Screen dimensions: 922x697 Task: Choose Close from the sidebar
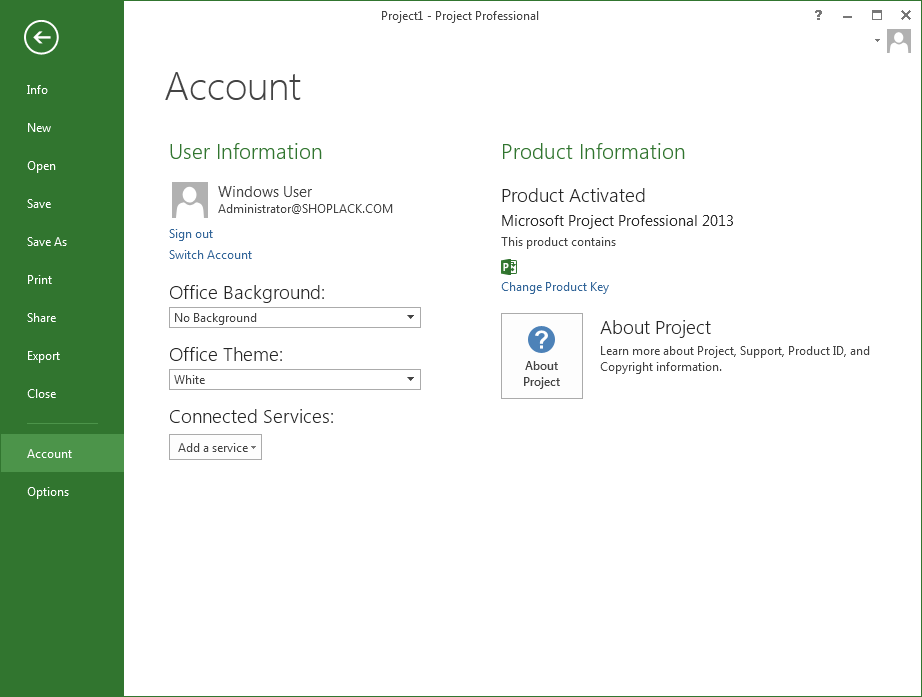(62, 394)
